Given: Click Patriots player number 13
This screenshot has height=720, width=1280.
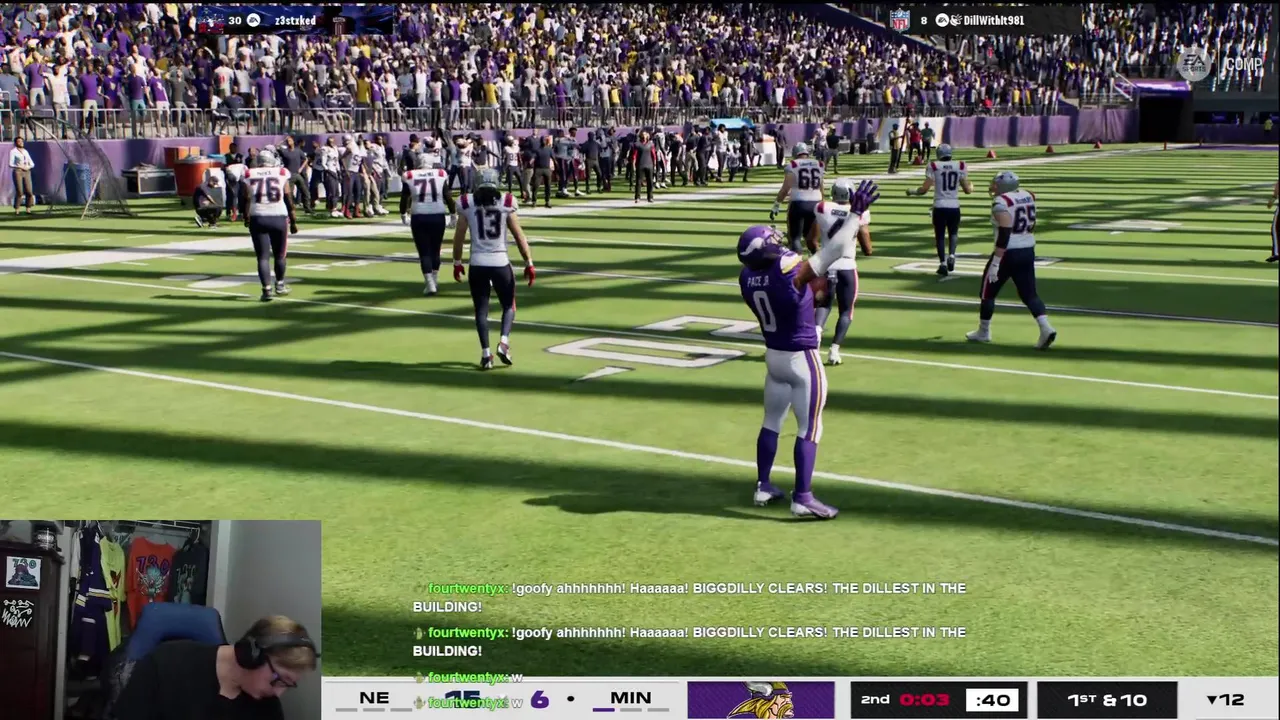Looking at the screenshot, I should point(491,270).
